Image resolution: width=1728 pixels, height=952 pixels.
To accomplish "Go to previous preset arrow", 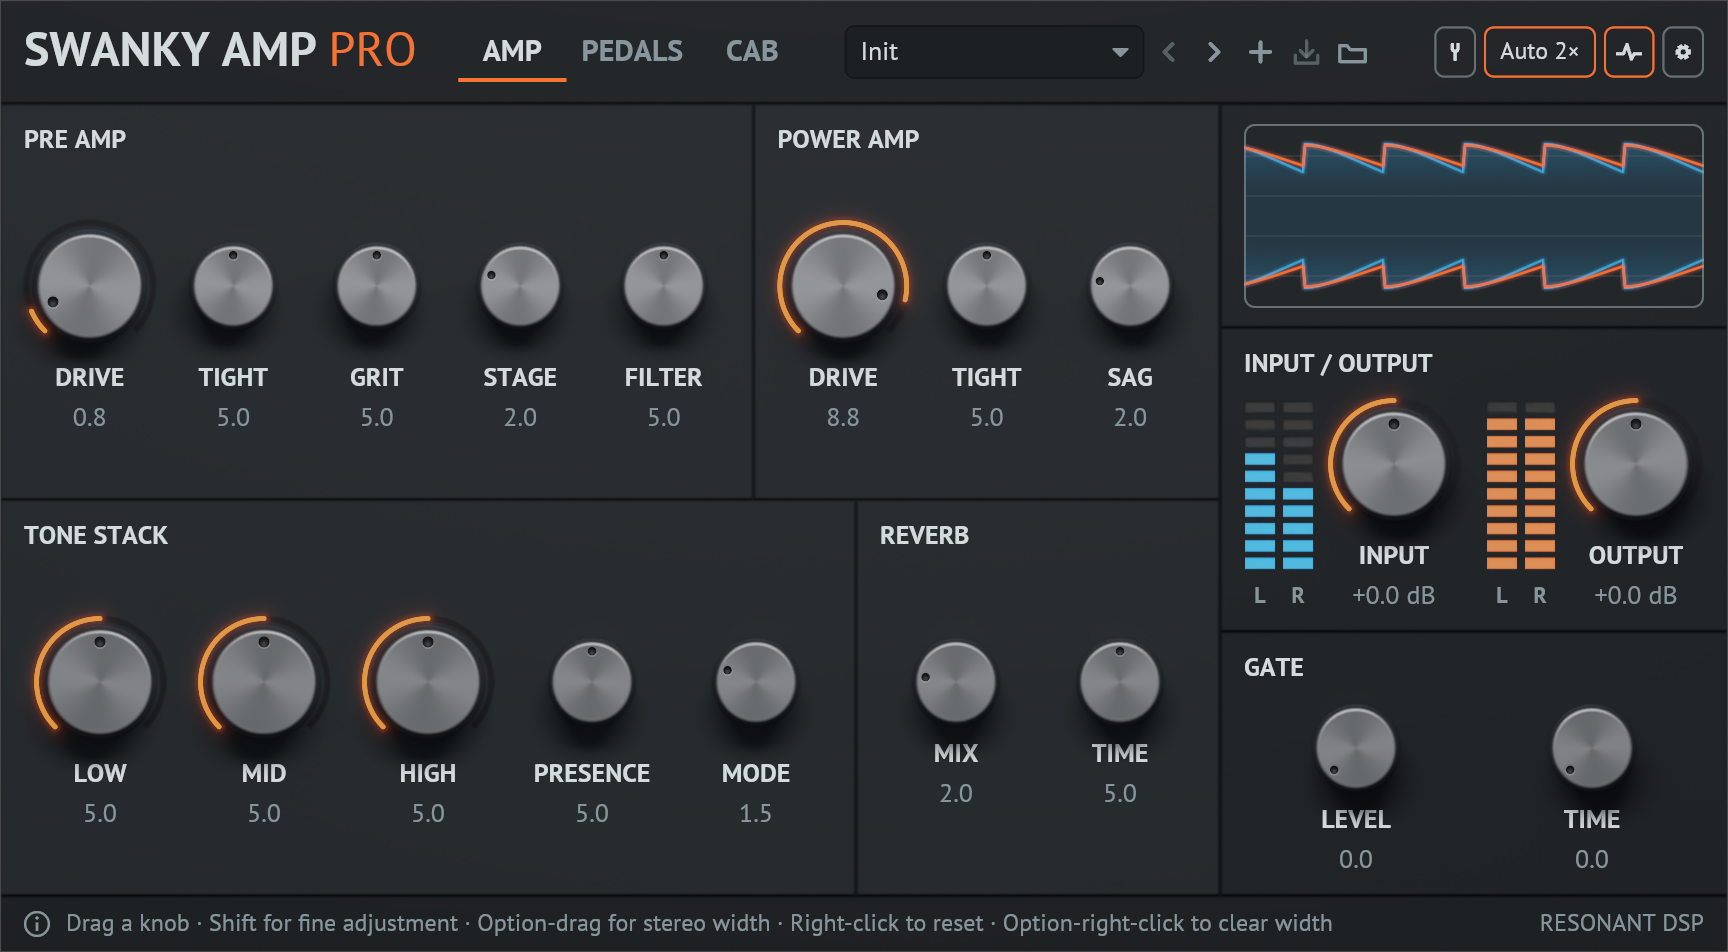I will click(1169, 52).
